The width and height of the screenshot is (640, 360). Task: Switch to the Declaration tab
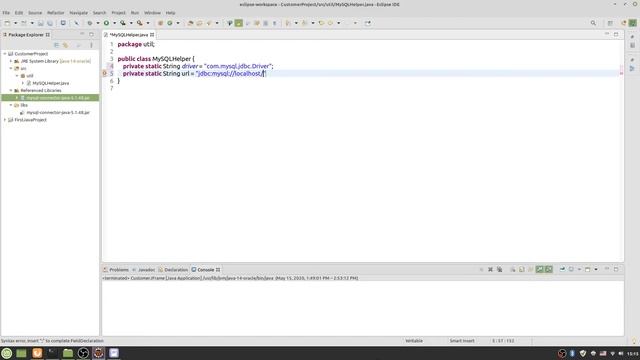(x=173, y=270)
